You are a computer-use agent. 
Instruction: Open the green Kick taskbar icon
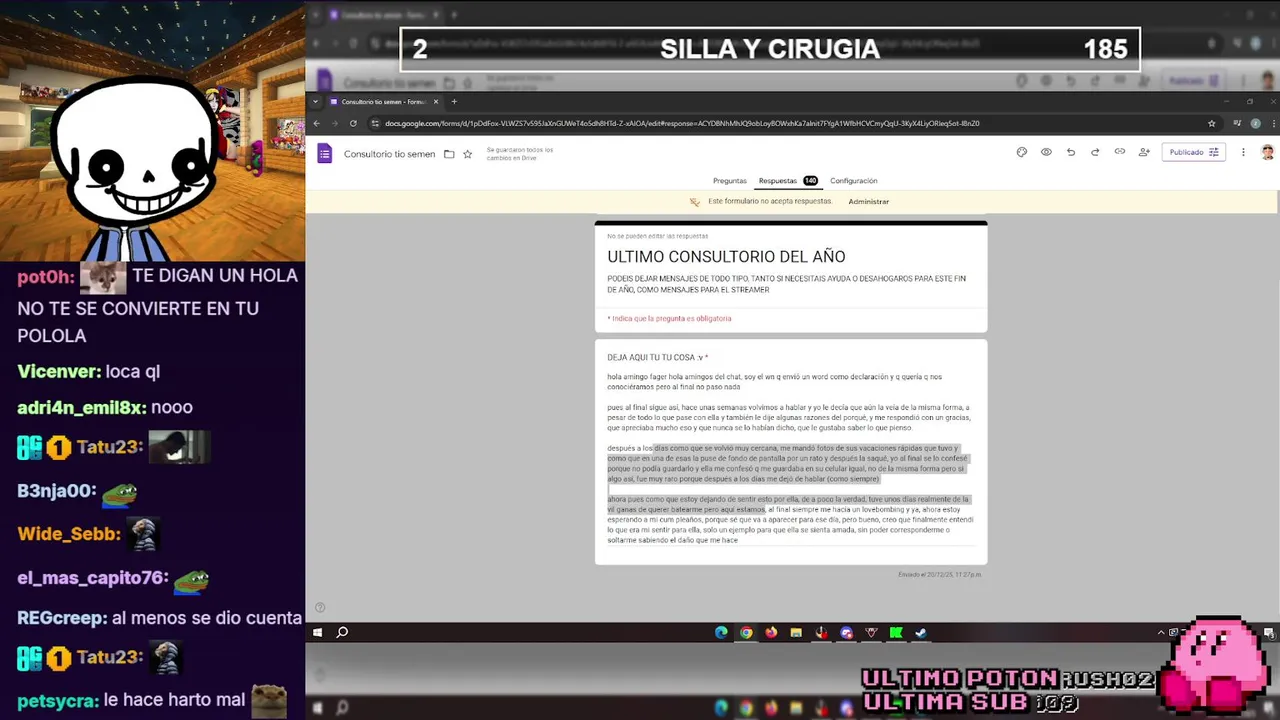(896, 632)
